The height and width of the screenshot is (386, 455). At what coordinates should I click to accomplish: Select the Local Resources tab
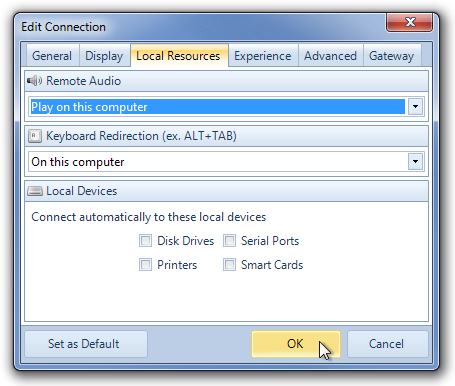[179, 56]
